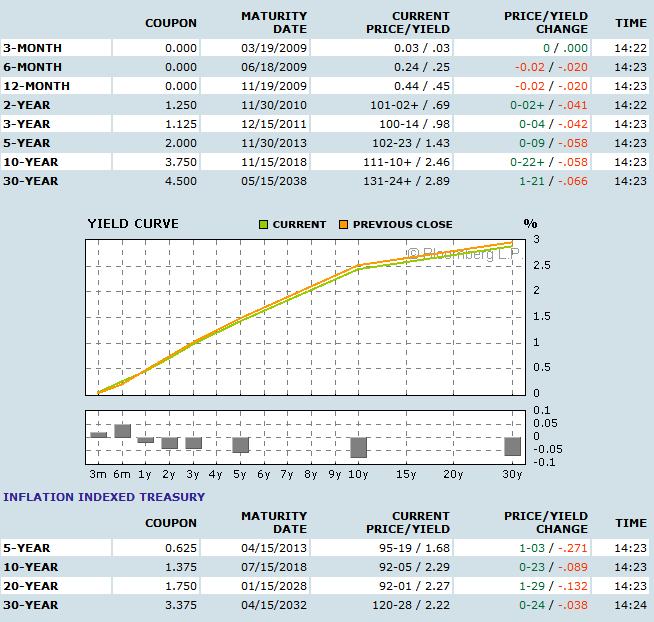Click maturity date 03/19/2009

(274, 48)
